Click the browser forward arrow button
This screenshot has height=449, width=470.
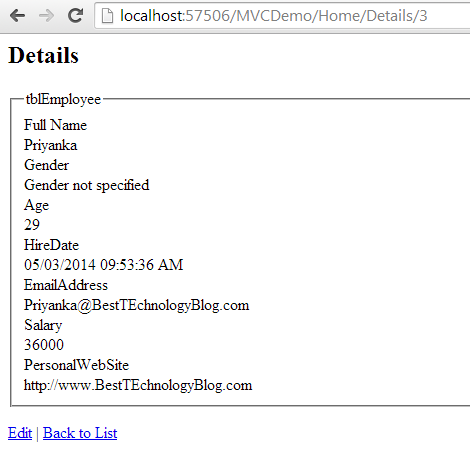click(46, 15)
